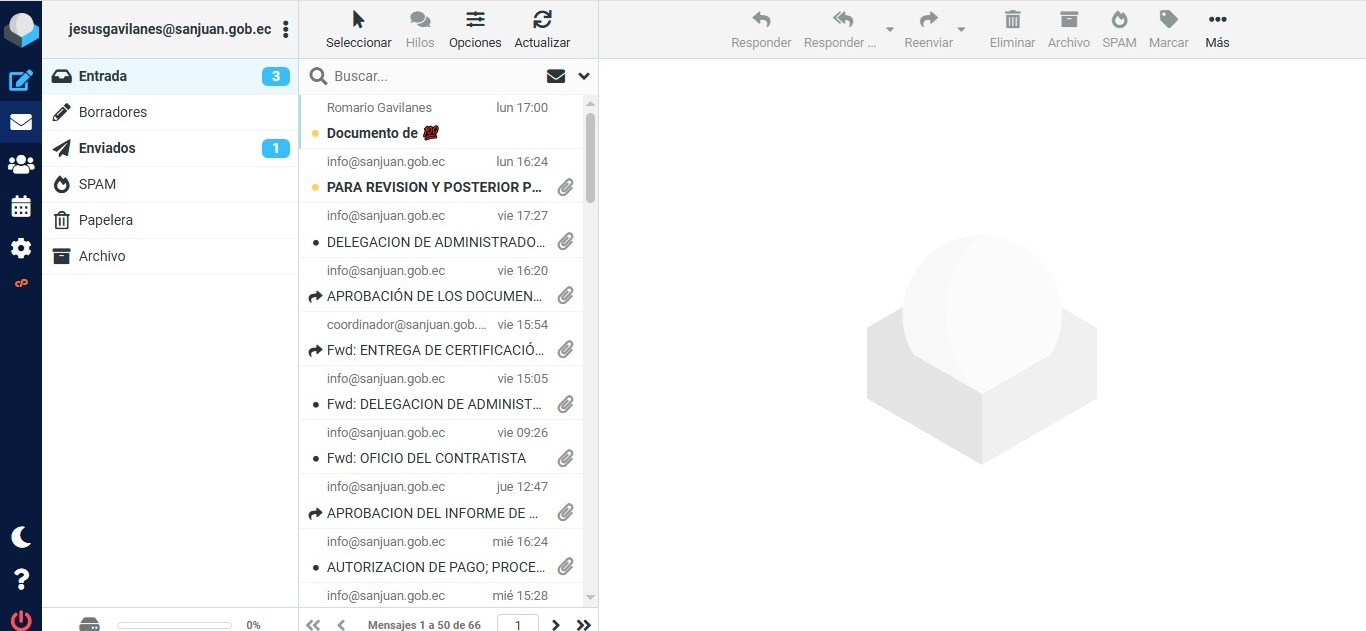The width and height of the screenshot is (1366, 631).
Task: Expand search options chevron
Action: point(584,76)
